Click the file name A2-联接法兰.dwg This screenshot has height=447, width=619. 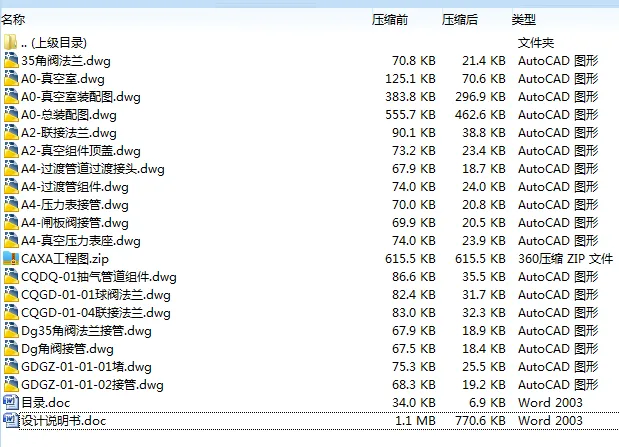click(x=69, y=133)
